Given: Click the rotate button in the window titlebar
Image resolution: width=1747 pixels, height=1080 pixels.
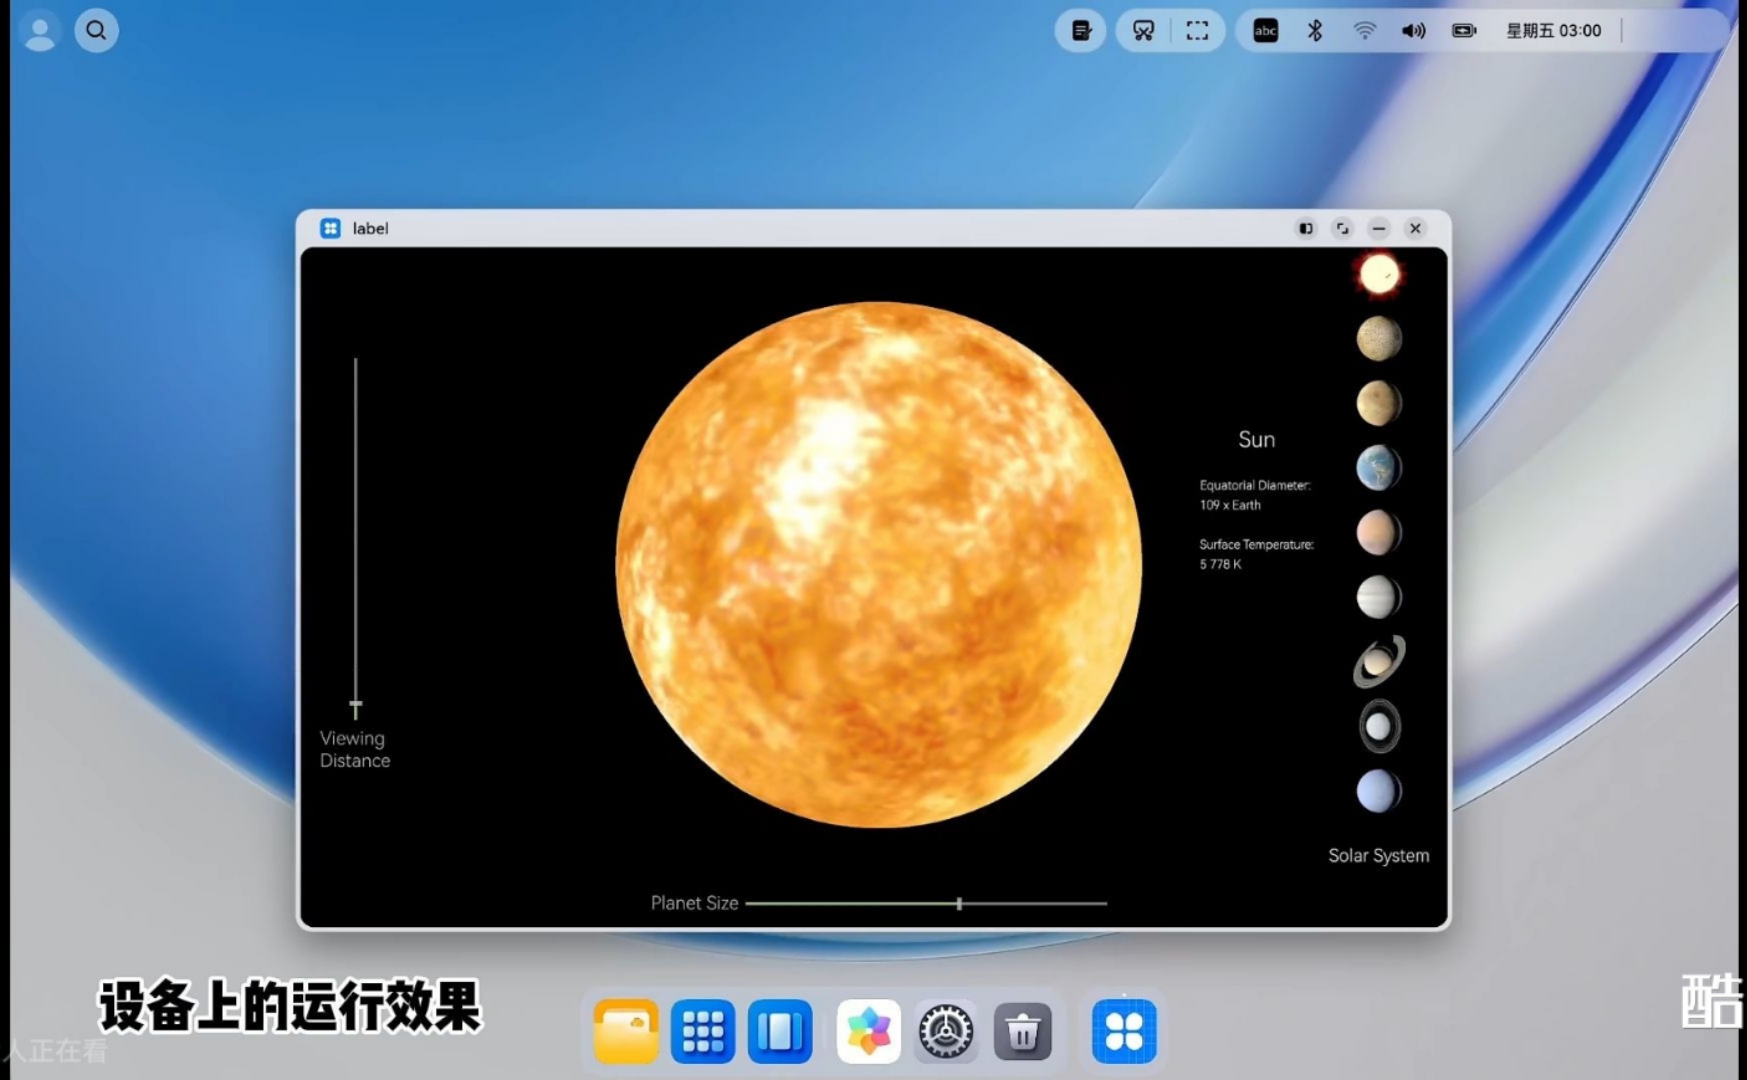Looking at the screenshot, I should (1342, 228).
